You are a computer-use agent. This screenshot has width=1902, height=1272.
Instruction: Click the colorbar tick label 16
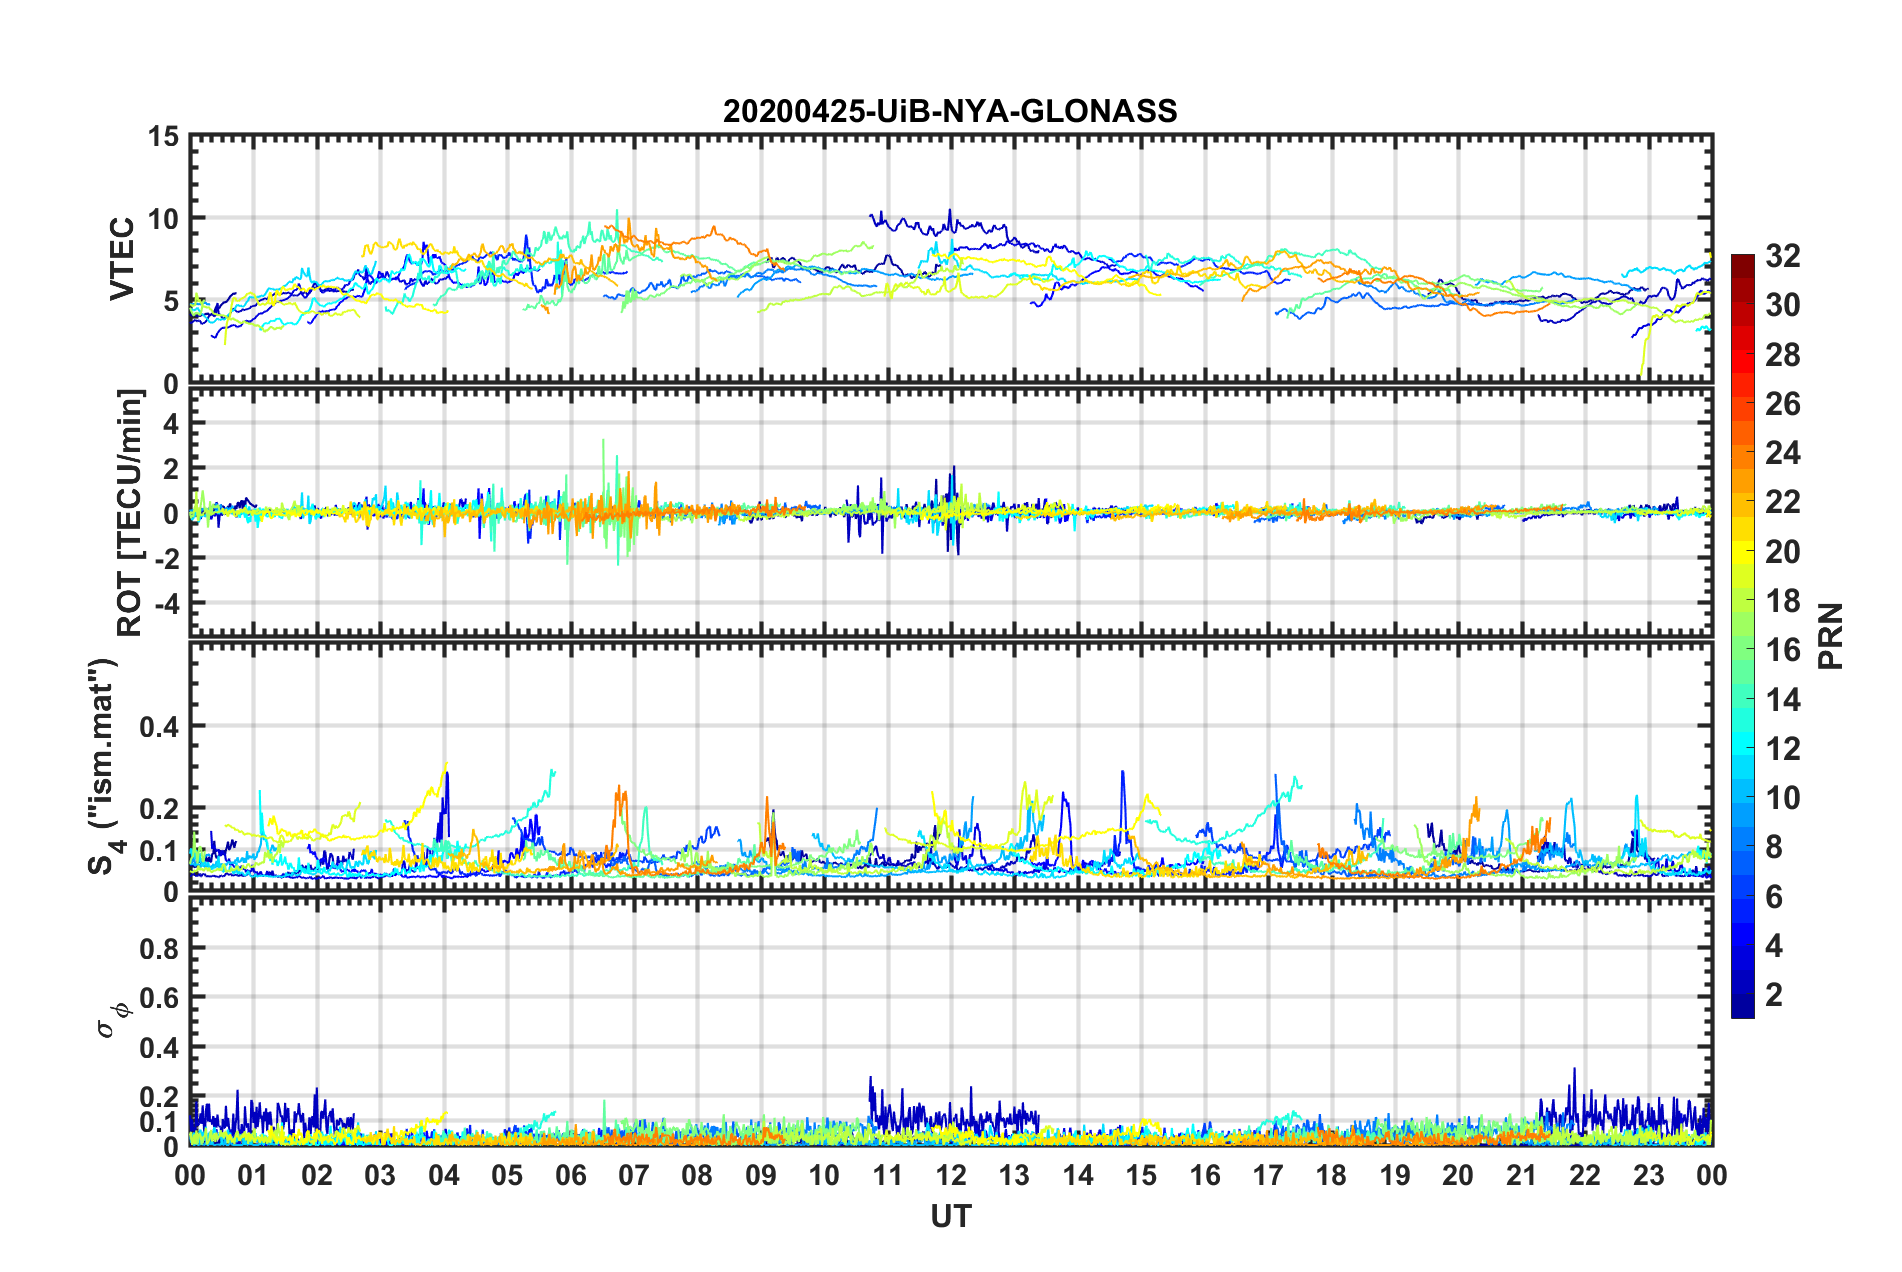pyautogui.click(x=1782, y=650)
